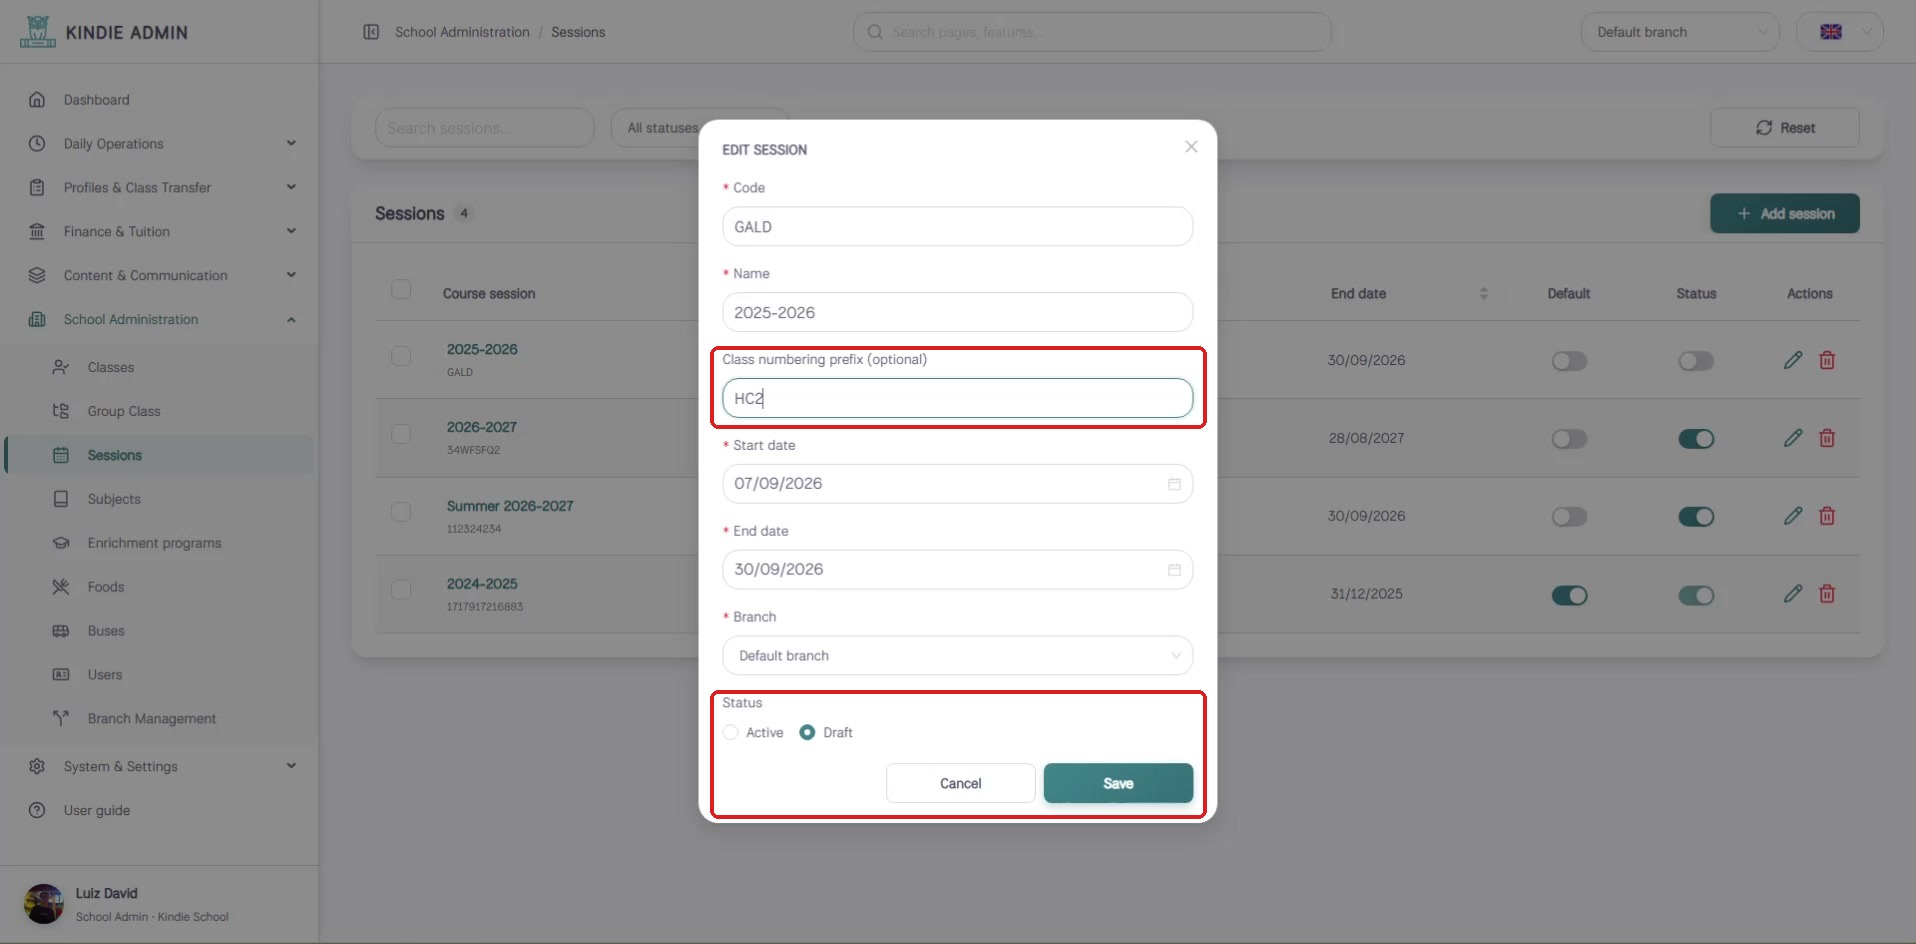Open Default branch selector in top bar
This screenshot has height=944, width=1916.
click(x=1680, y=32)
